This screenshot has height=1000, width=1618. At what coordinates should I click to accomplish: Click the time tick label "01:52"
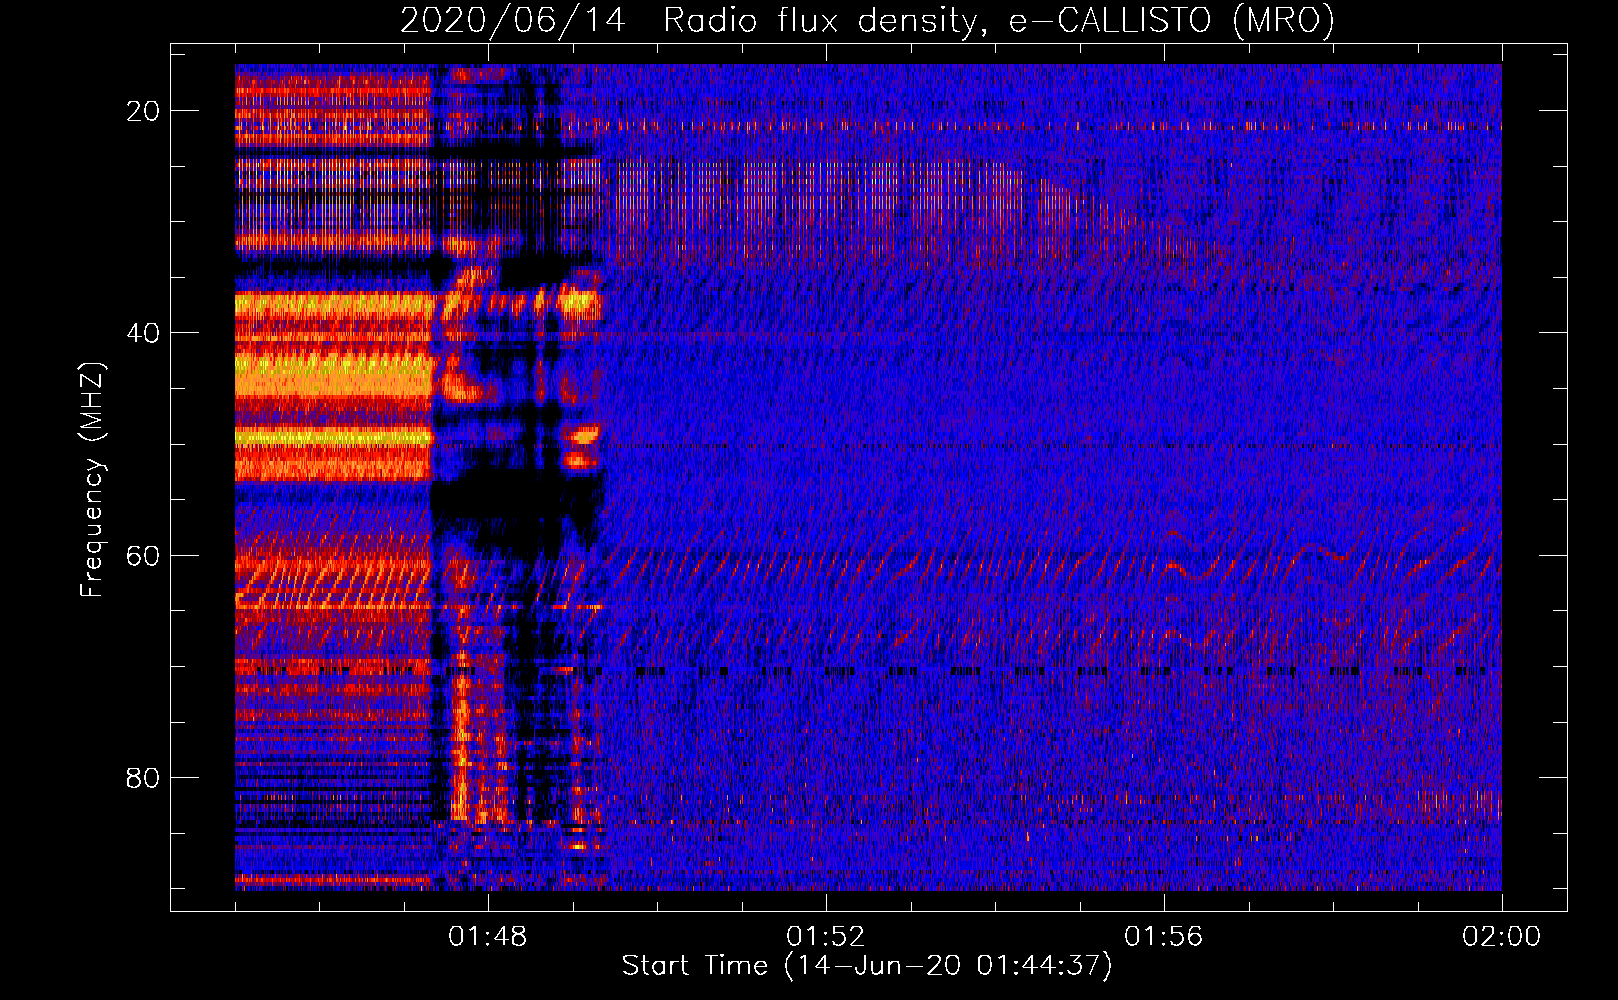(x=825, y=937)
